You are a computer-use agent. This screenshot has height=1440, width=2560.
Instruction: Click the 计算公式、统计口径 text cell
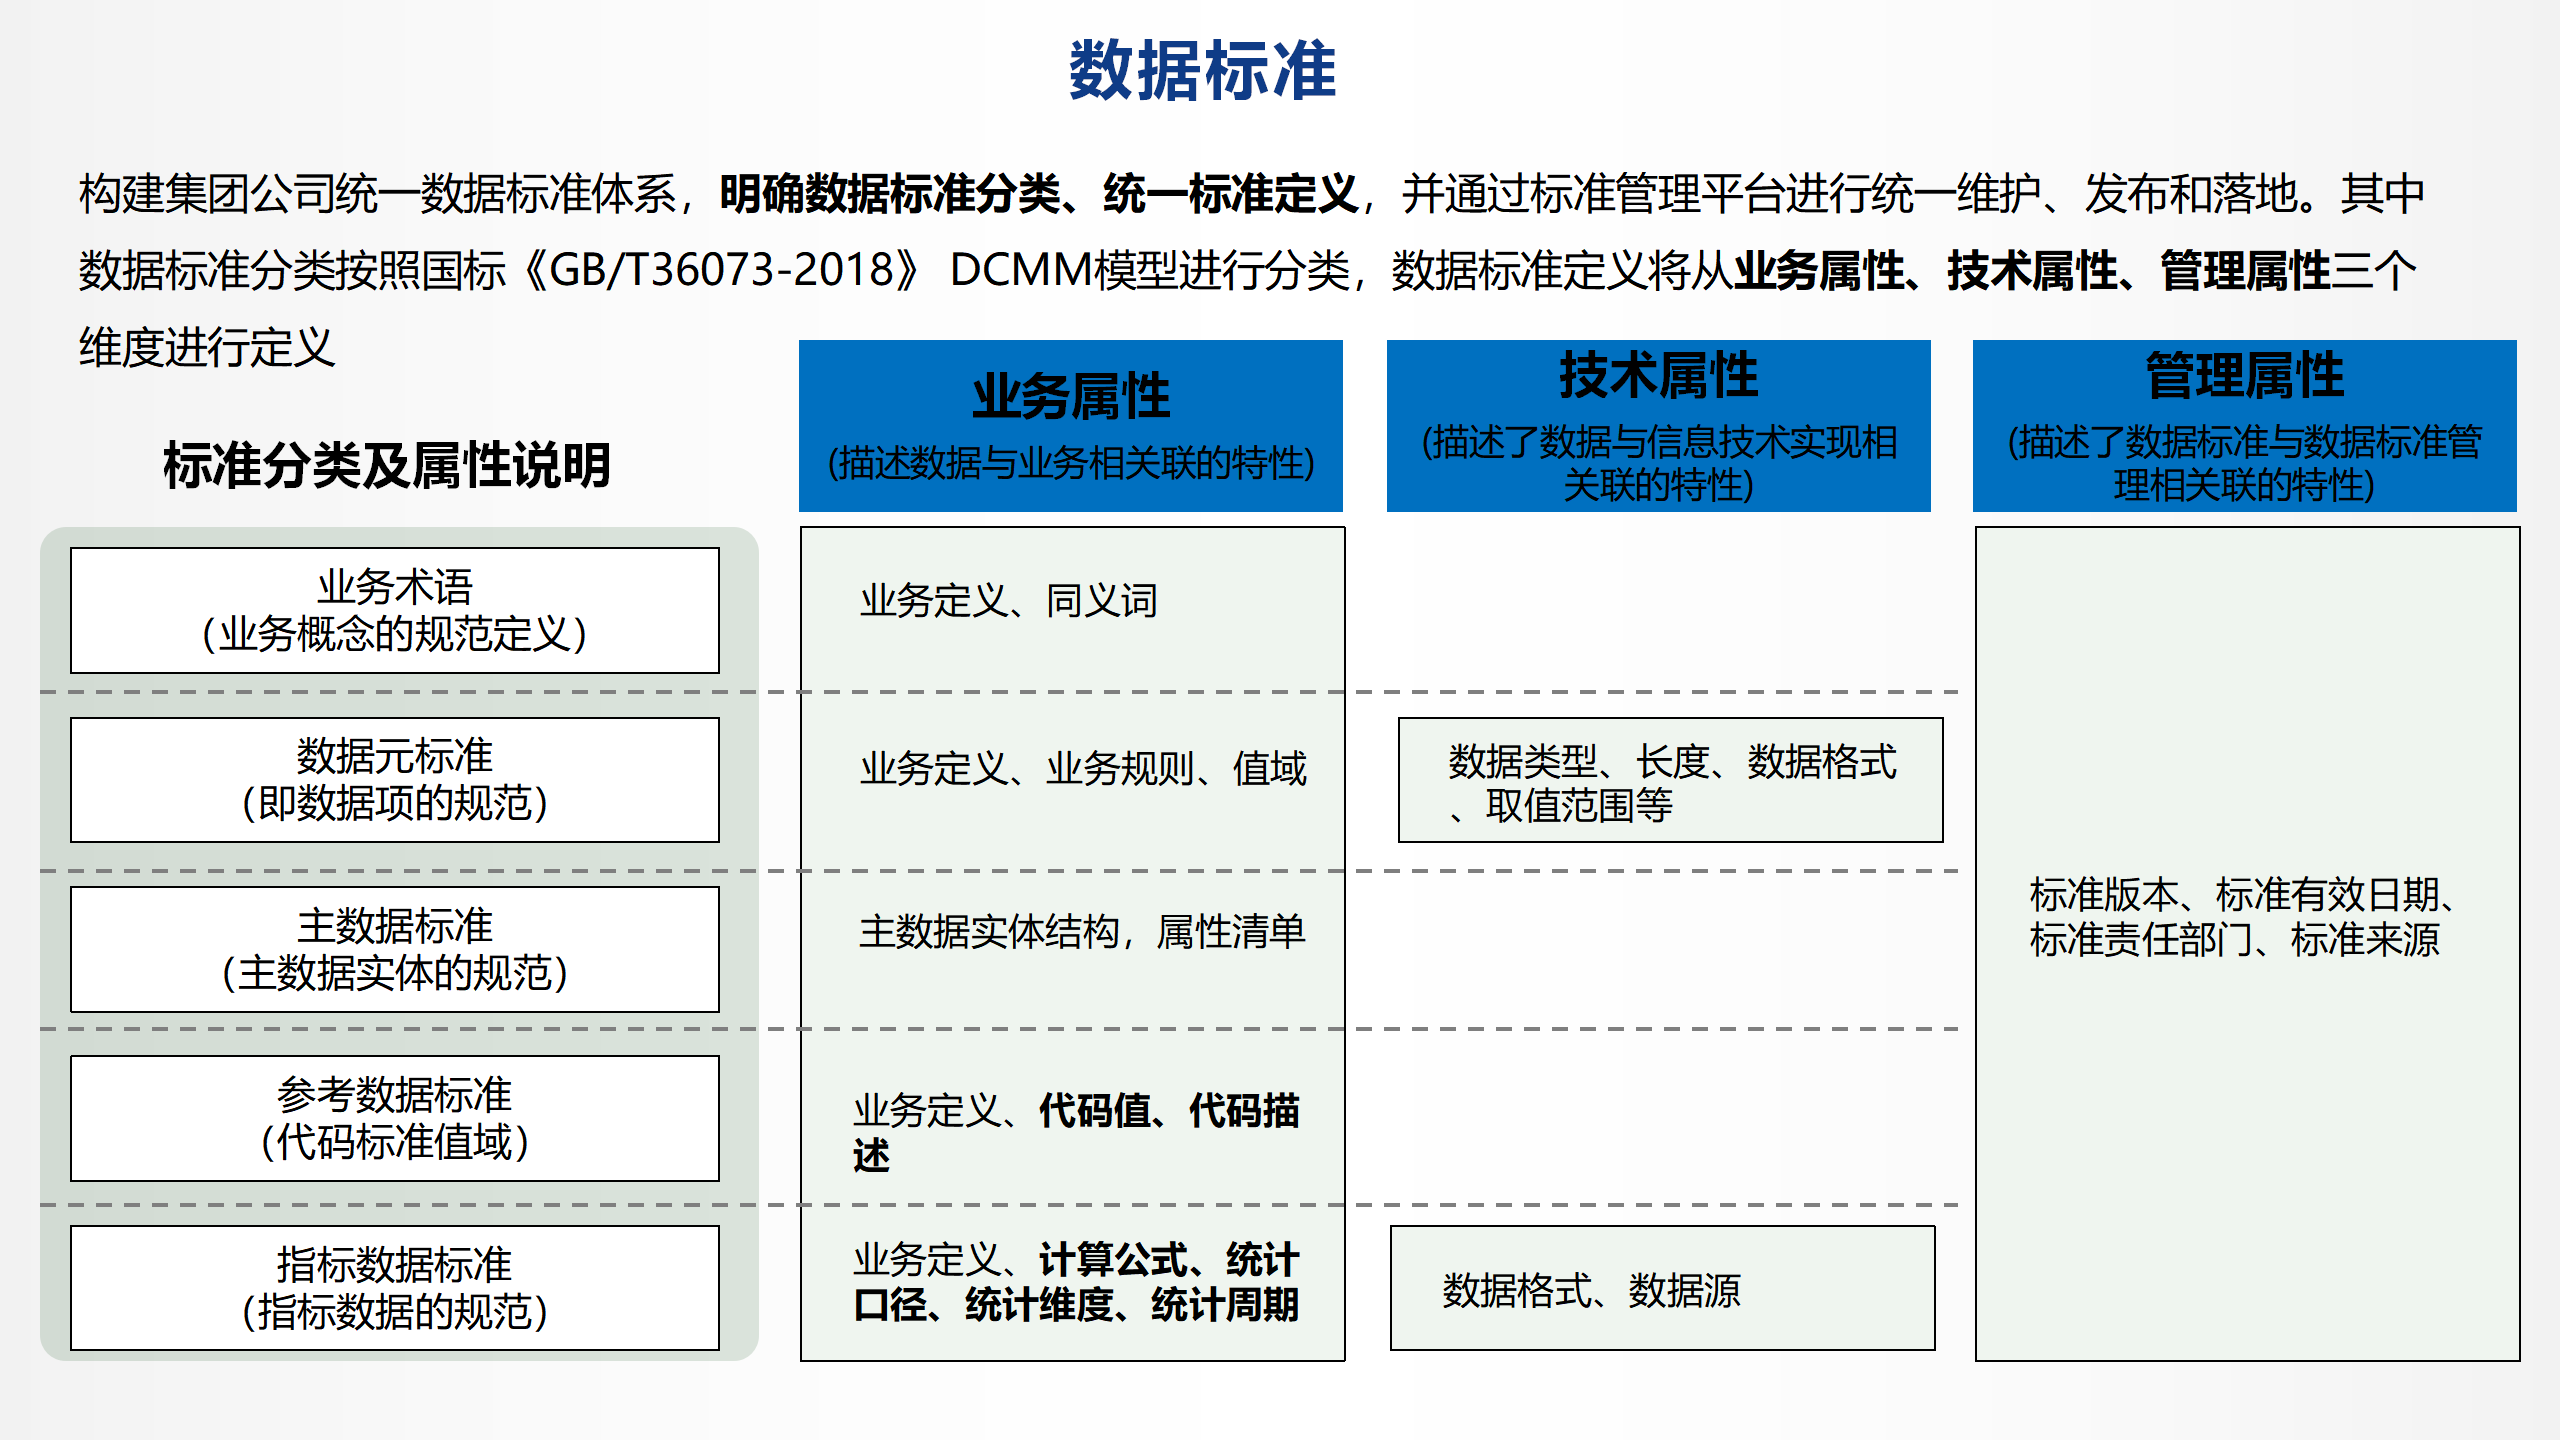[x=1076, y=1282]
